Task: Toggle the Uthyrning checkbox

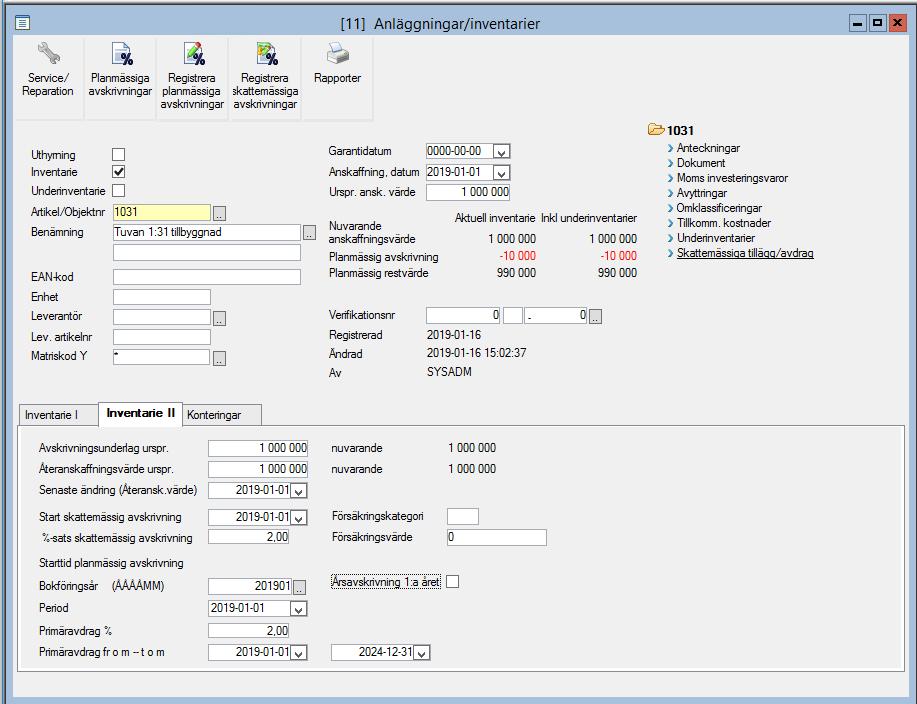Action: click(x=119, y=154)
